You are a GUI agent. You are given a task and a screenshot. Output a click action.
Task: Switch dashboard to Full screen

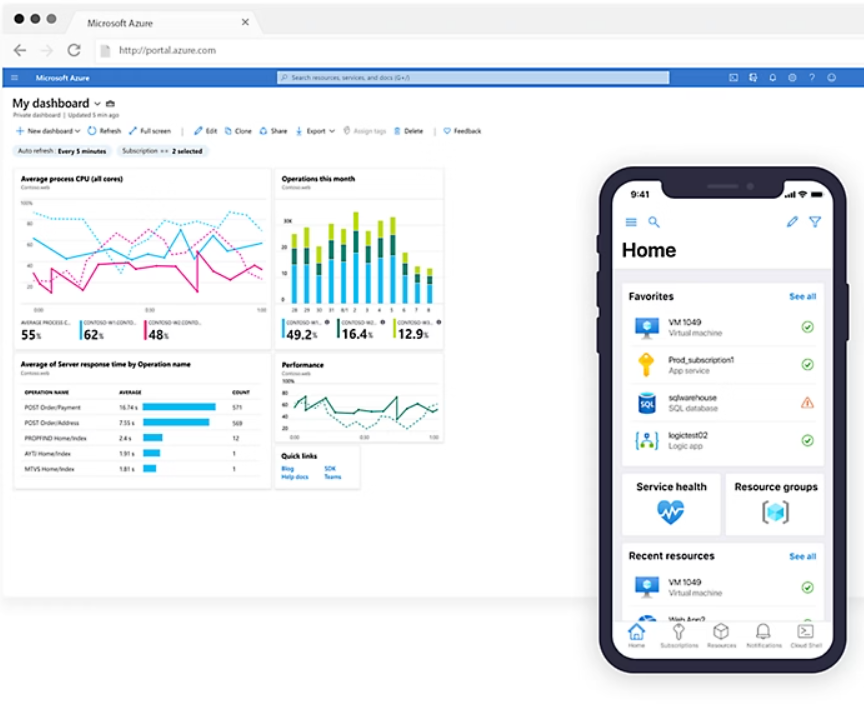pyautogui.click(x=150, y=131)
